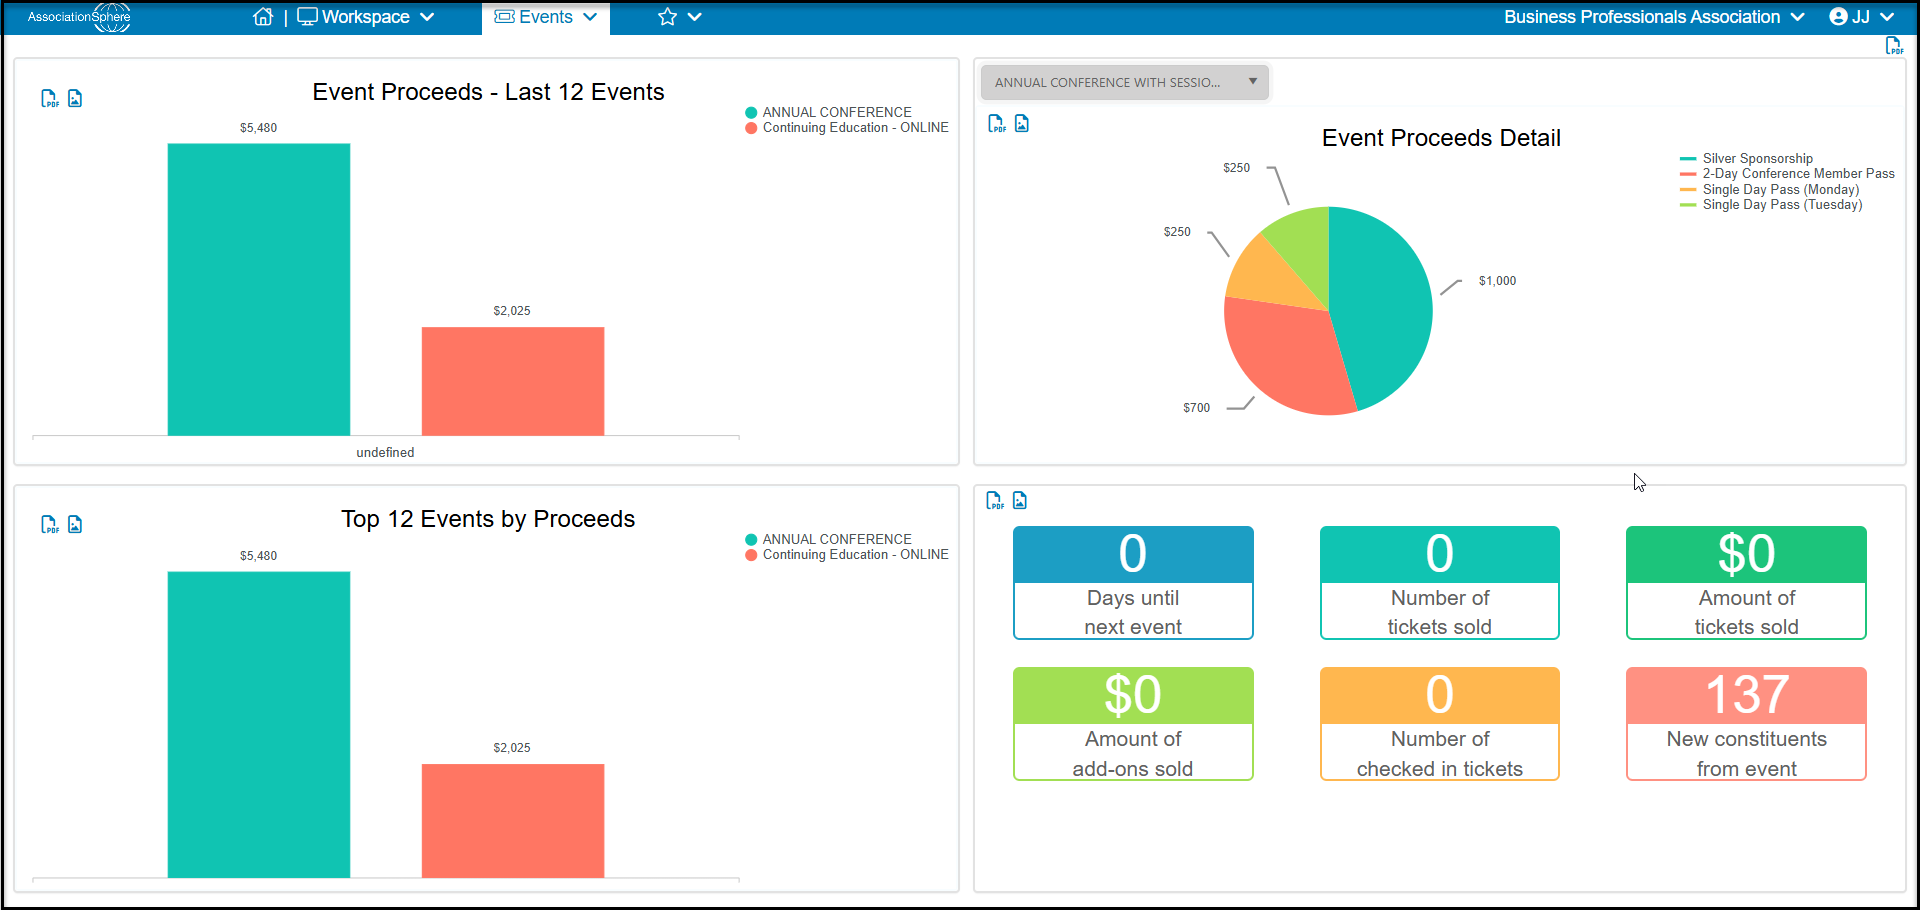Click the page-level PDF export icon
Viewport: 1920px width, 910px height.
(x=1894, y=46)
